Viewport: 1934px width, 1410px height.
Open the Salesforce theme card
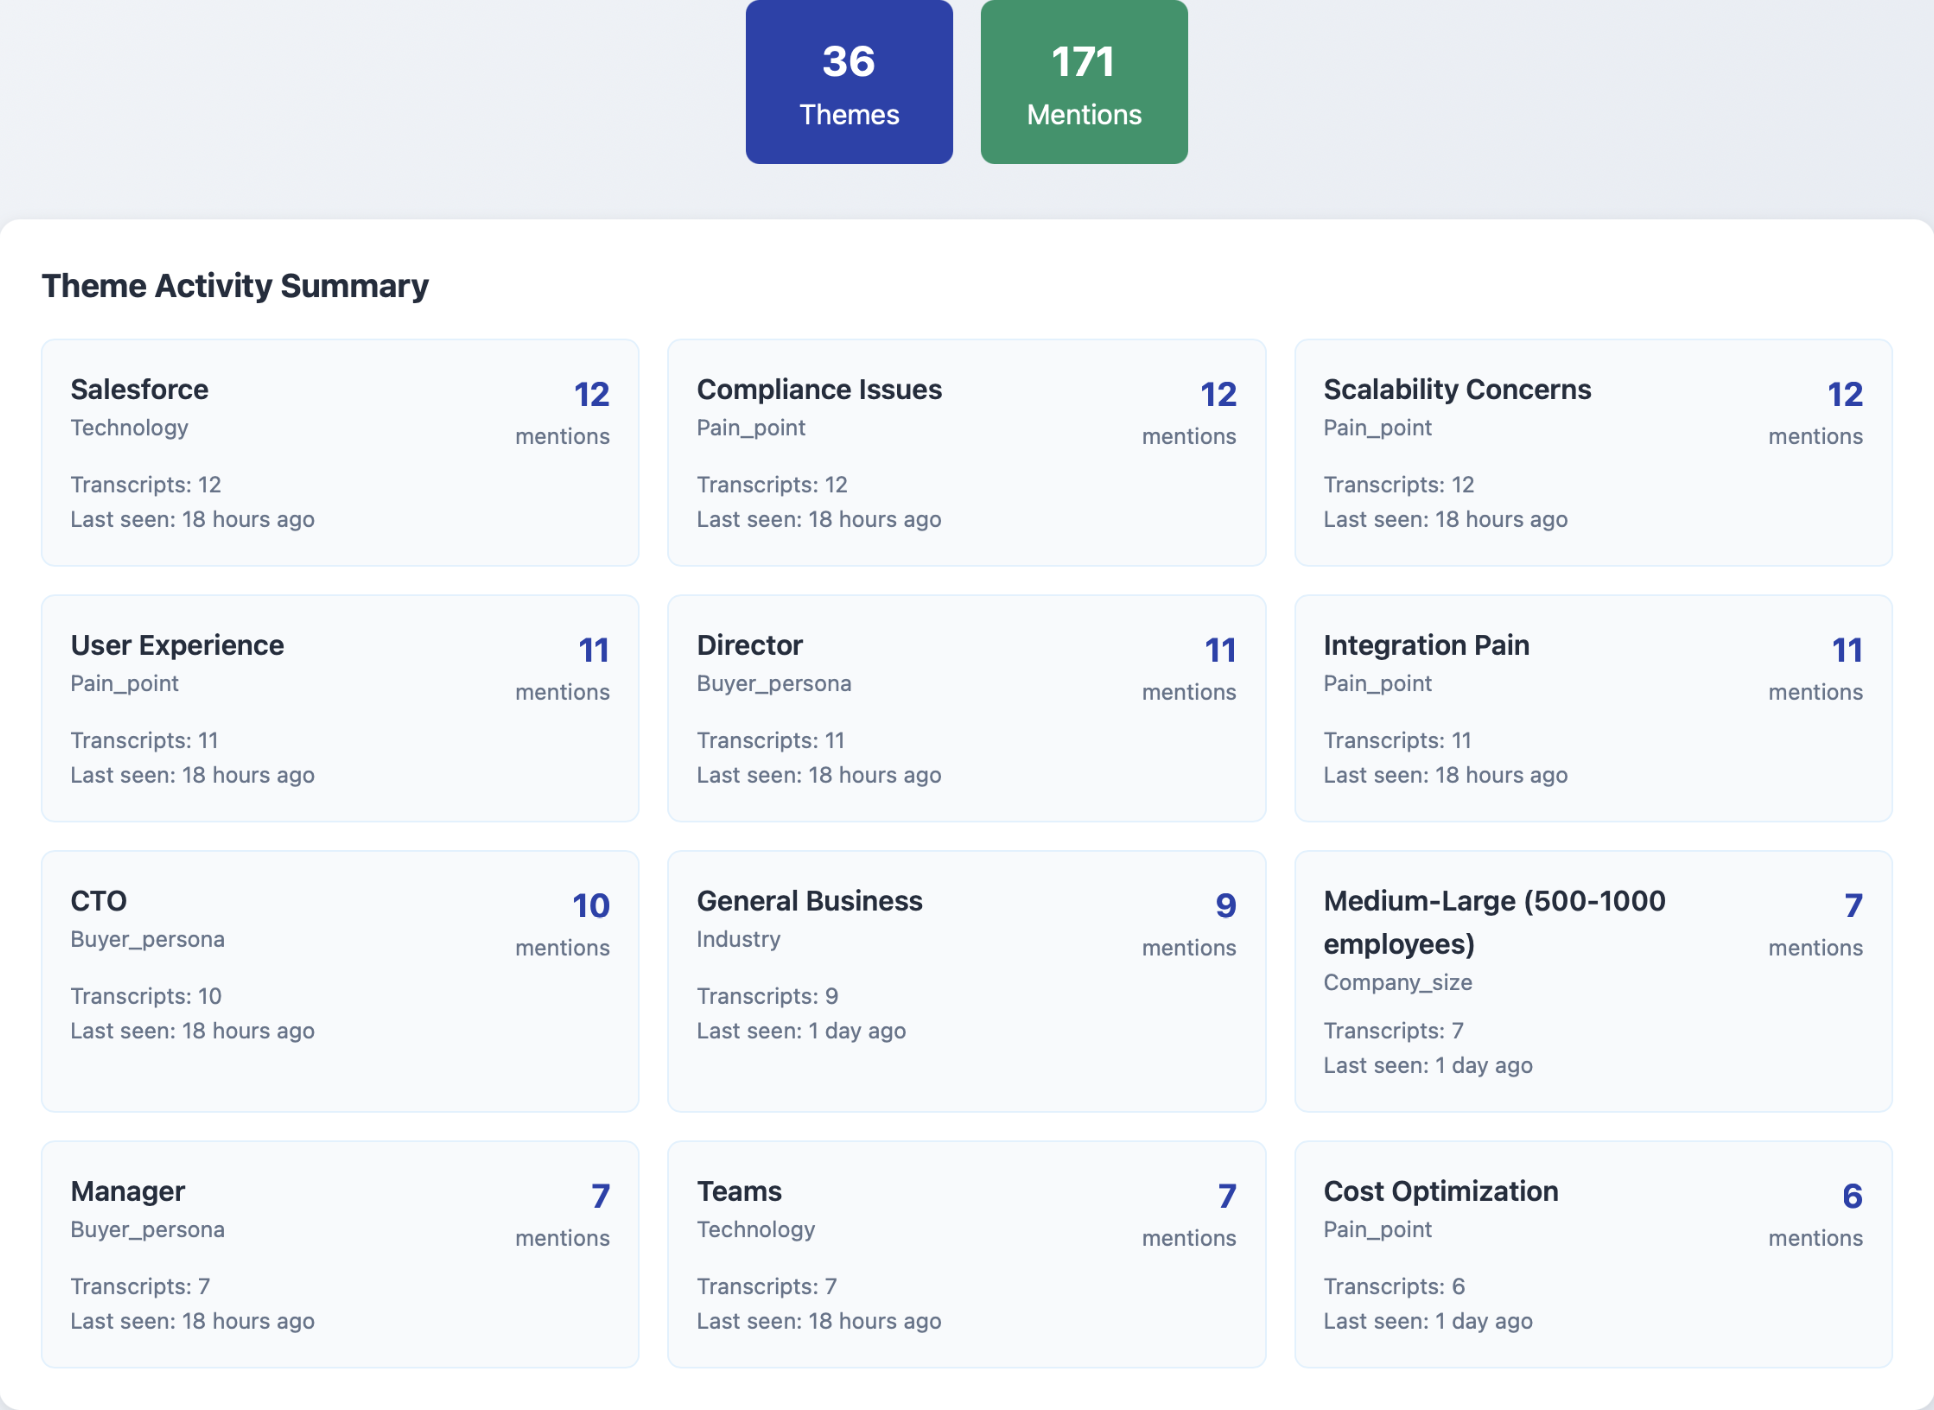point(339,453)
